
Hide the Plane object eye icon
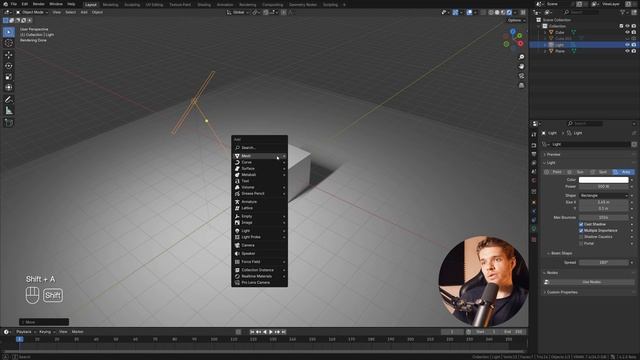627,51
